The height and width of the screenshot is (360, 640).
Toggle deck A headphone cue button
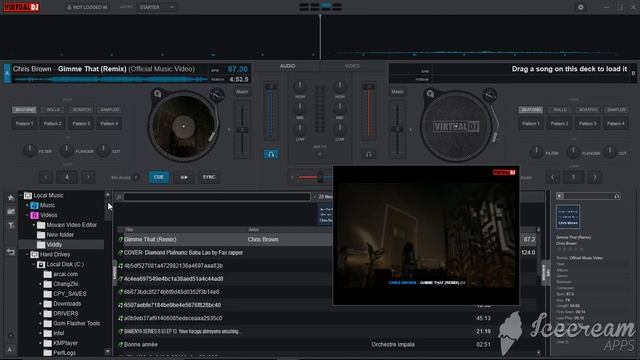(271, 154)
